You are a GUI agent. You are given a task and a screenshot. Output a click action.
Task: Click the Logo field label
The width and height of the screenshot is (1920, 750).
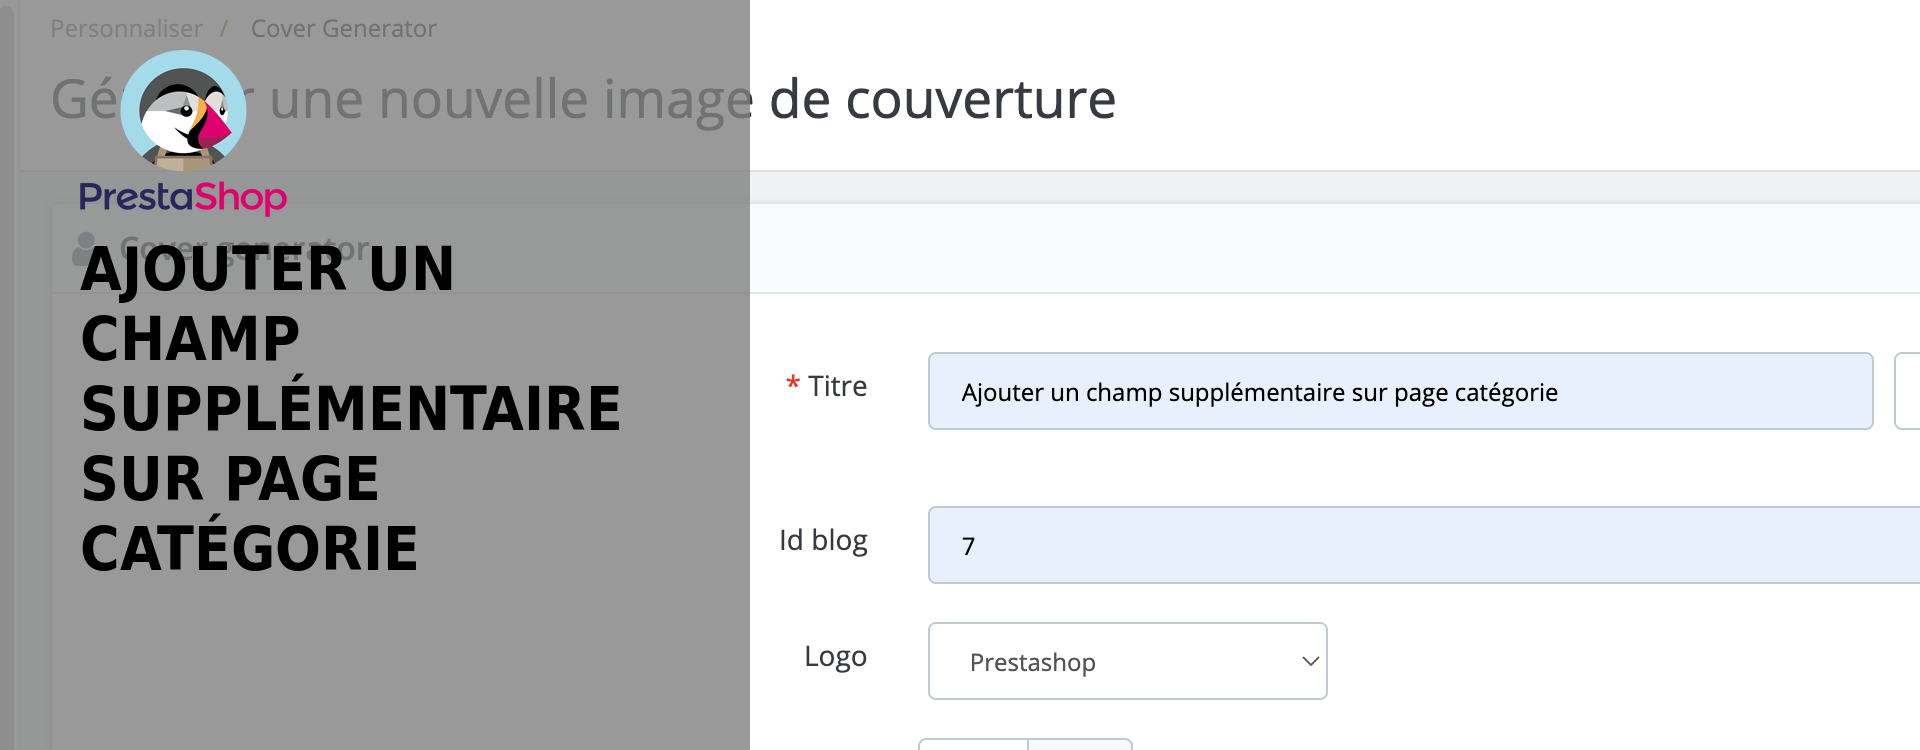tap(835, 657)
